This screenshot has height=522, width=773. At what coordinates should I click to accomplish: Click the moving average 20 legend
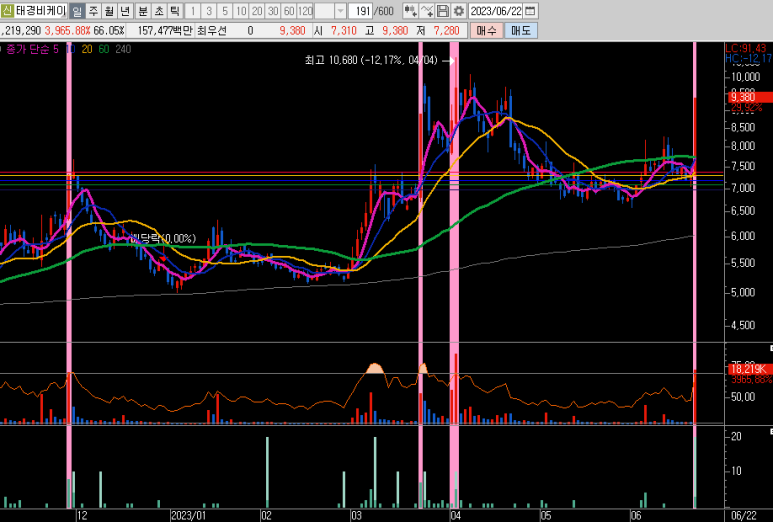pos(87,49)
